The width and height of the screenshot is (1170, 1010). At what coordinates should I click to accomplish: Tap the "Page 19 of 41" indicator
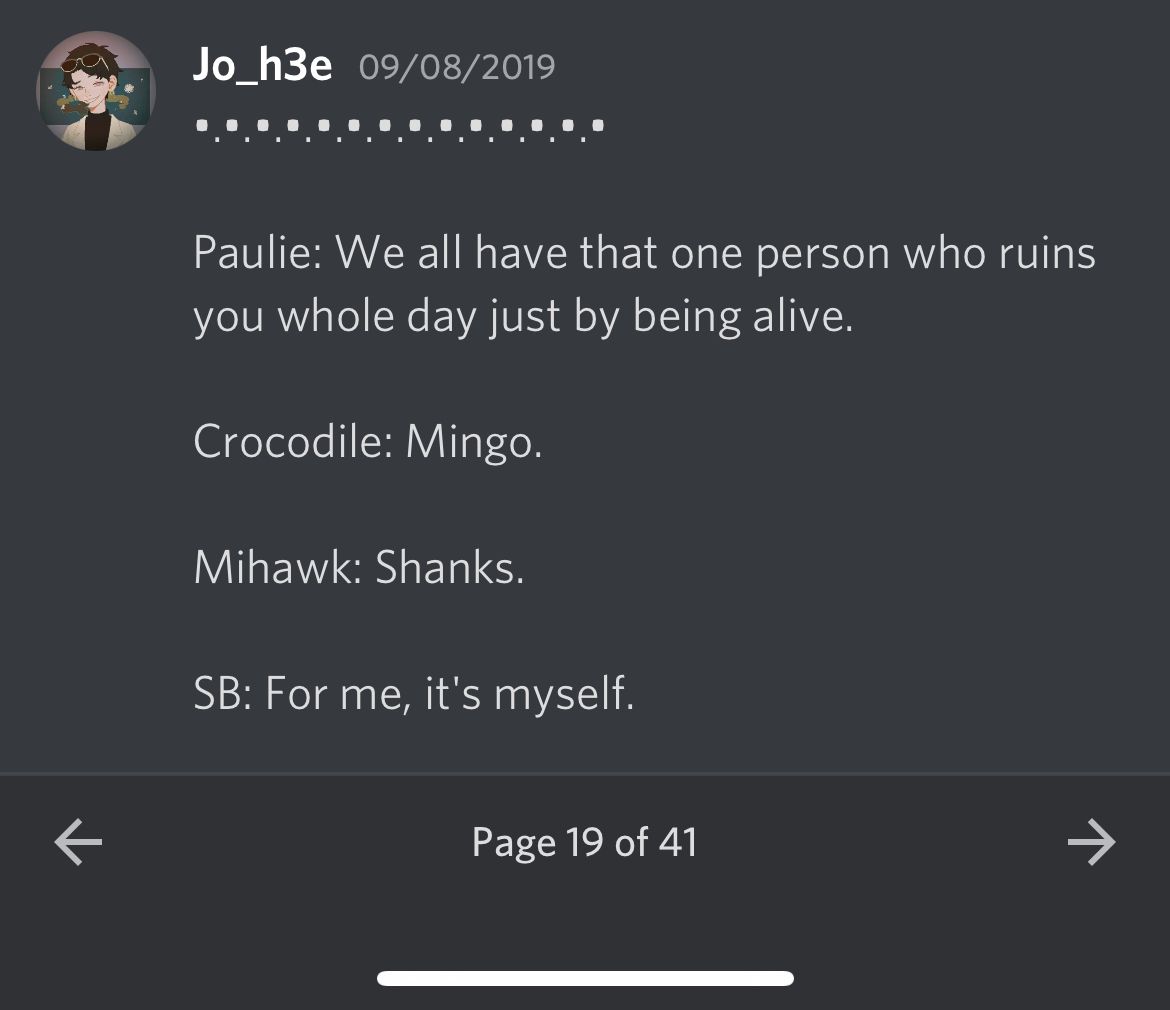pos(584,842)
